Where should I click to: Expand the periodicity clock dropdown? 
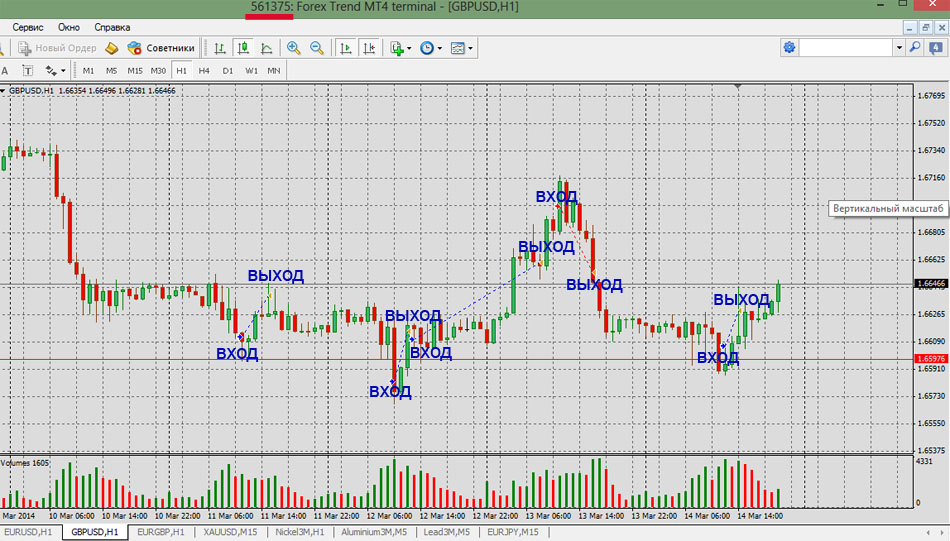(x=431, y=48)
